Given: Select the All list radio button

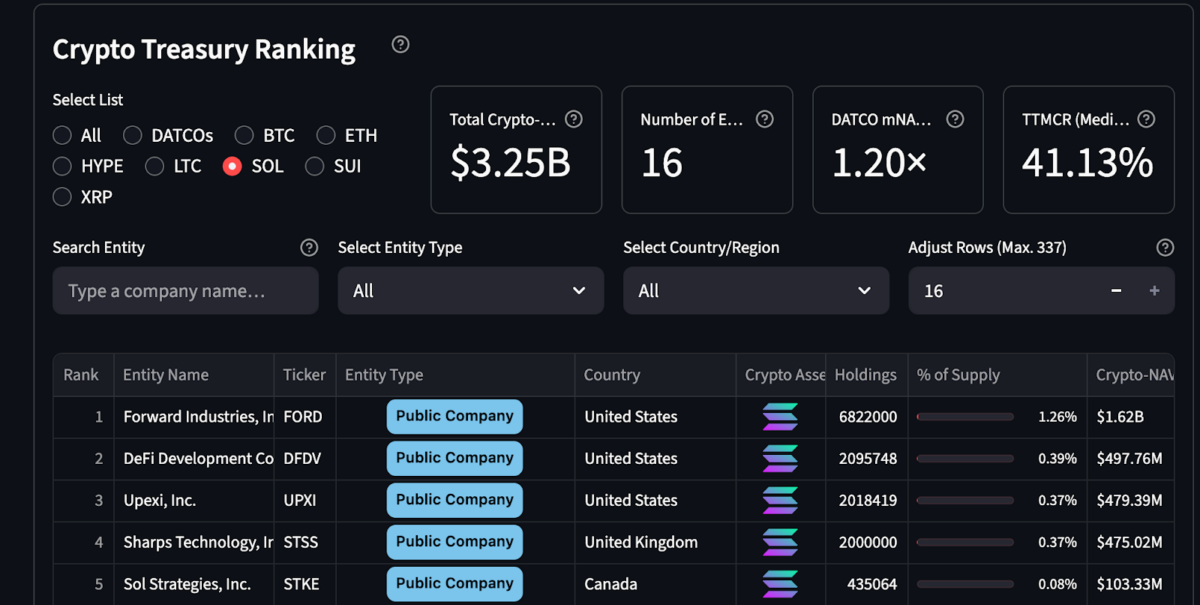Looking at the screenshot, I should pyautogui.click(x=62, y=135).
